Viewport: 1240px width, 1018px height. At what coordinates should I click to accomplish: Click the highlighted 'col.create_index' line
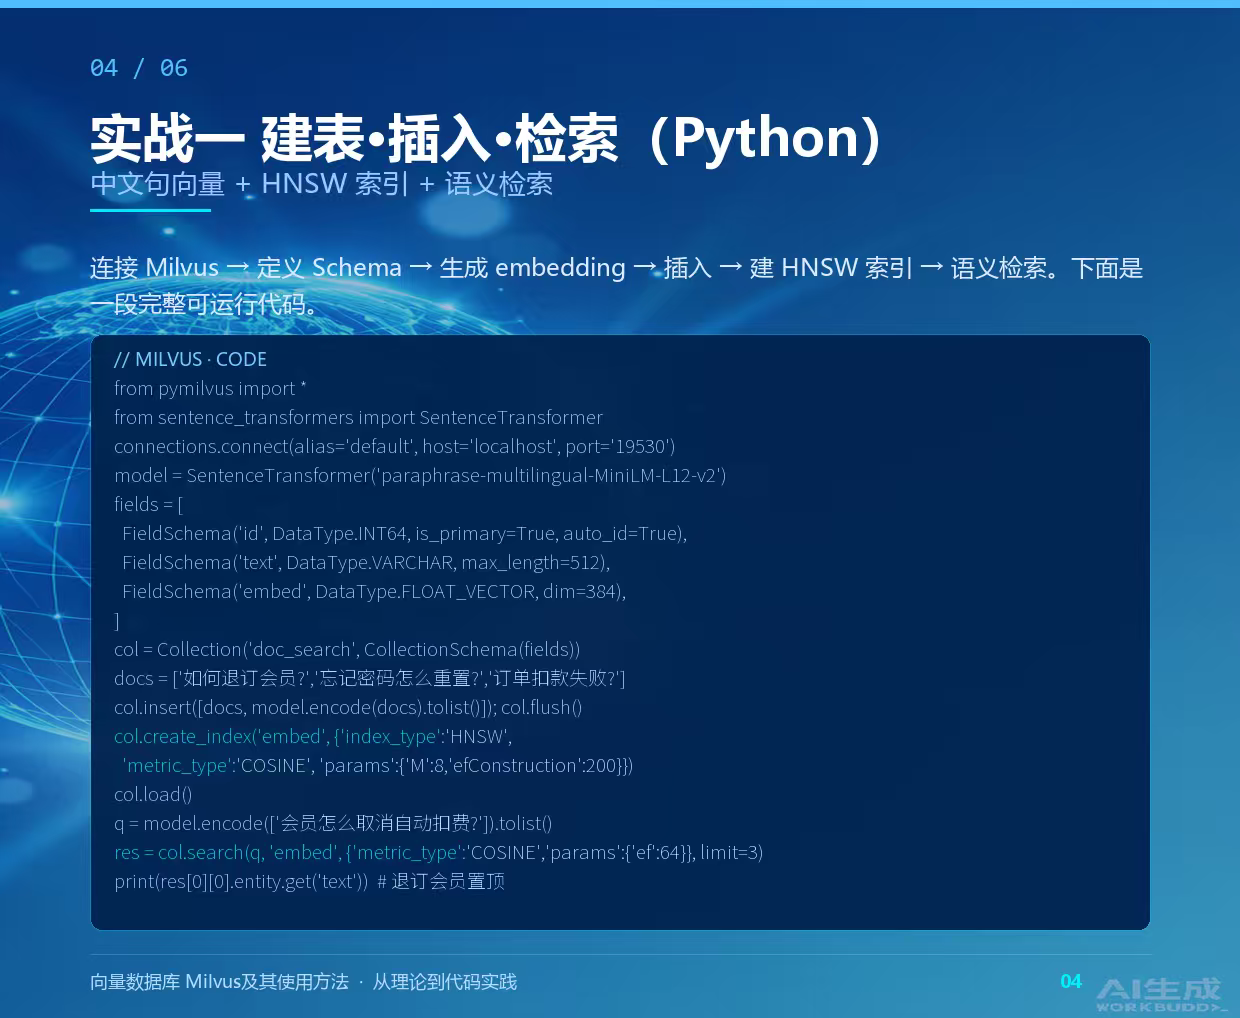313,736
